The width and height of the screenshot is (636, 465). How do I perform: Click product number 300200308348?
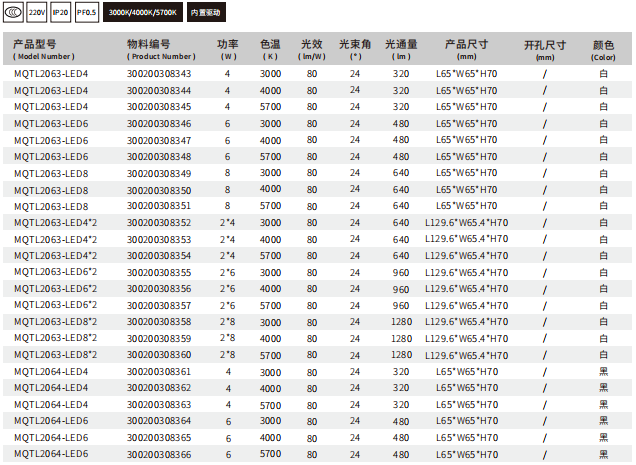tap(159, 157)
